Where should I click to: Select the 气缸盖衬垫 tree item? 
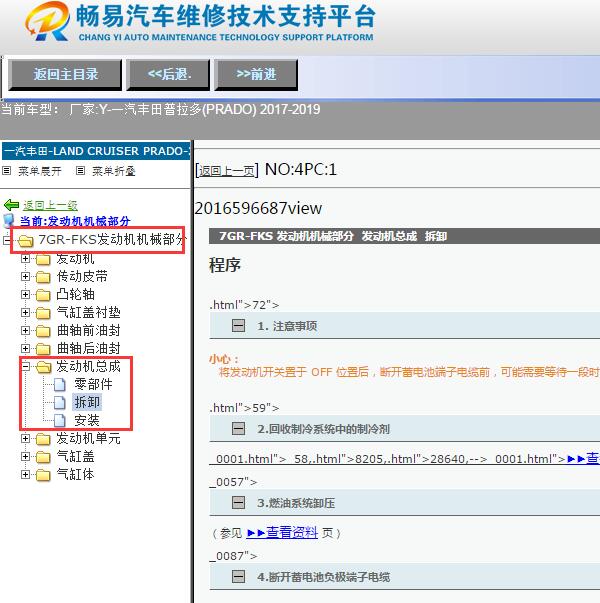(x=88, y=312)
